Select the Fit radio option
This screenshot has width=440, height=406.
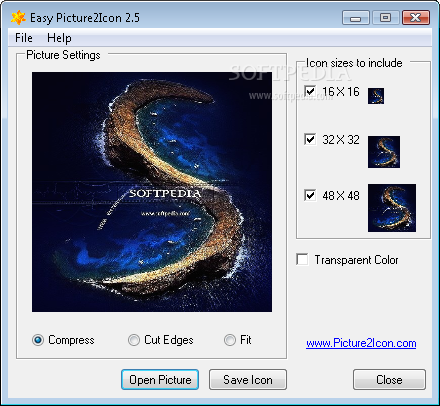coord(230,340)
